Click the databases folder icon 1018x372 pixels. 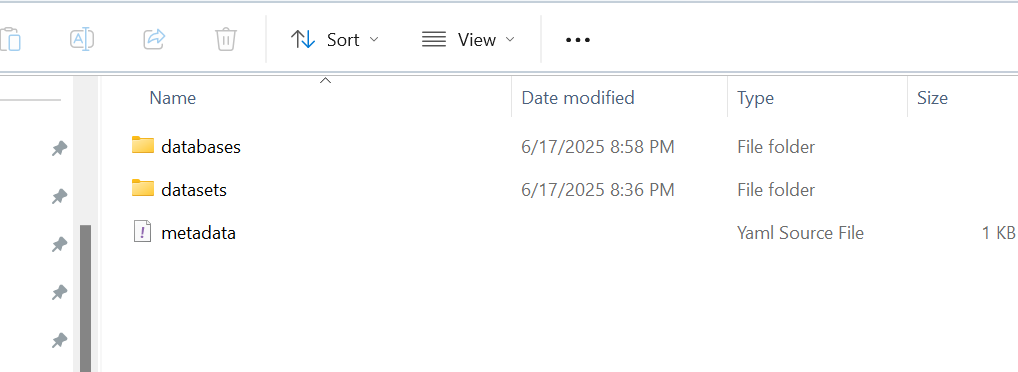[143, 145]
